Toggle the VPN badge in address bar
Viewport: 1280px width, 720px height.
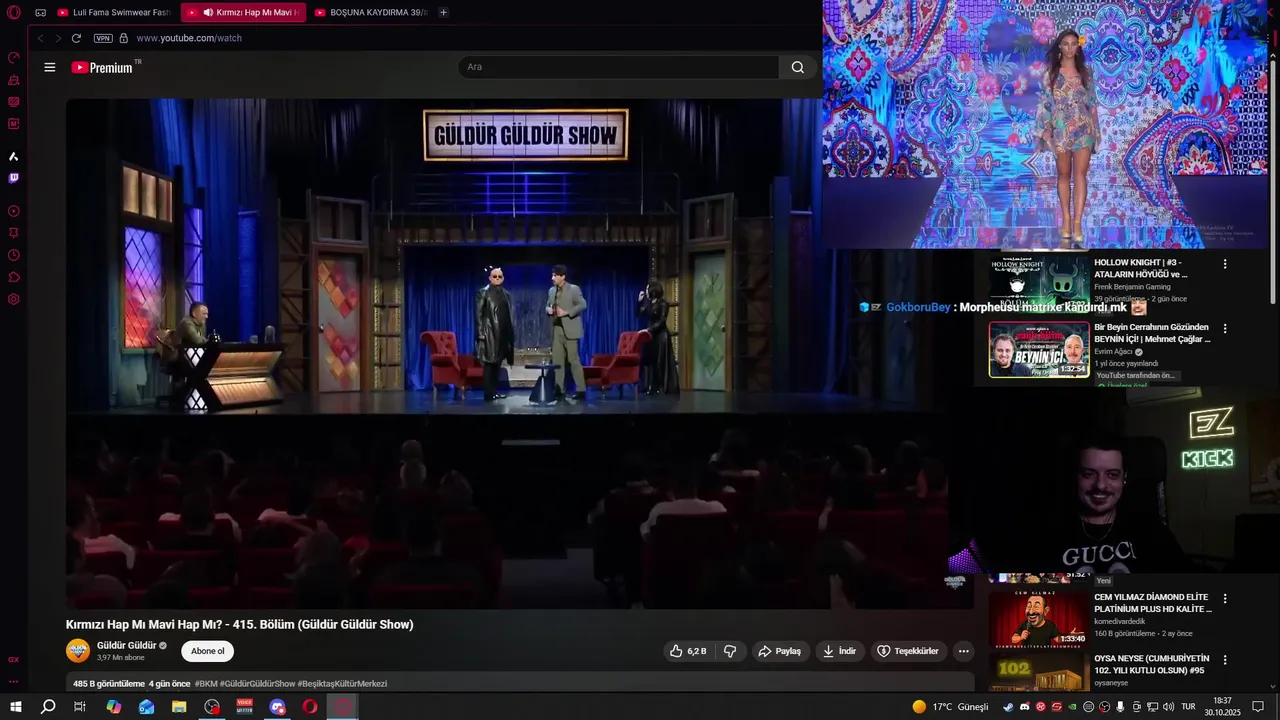pos(103,38)
